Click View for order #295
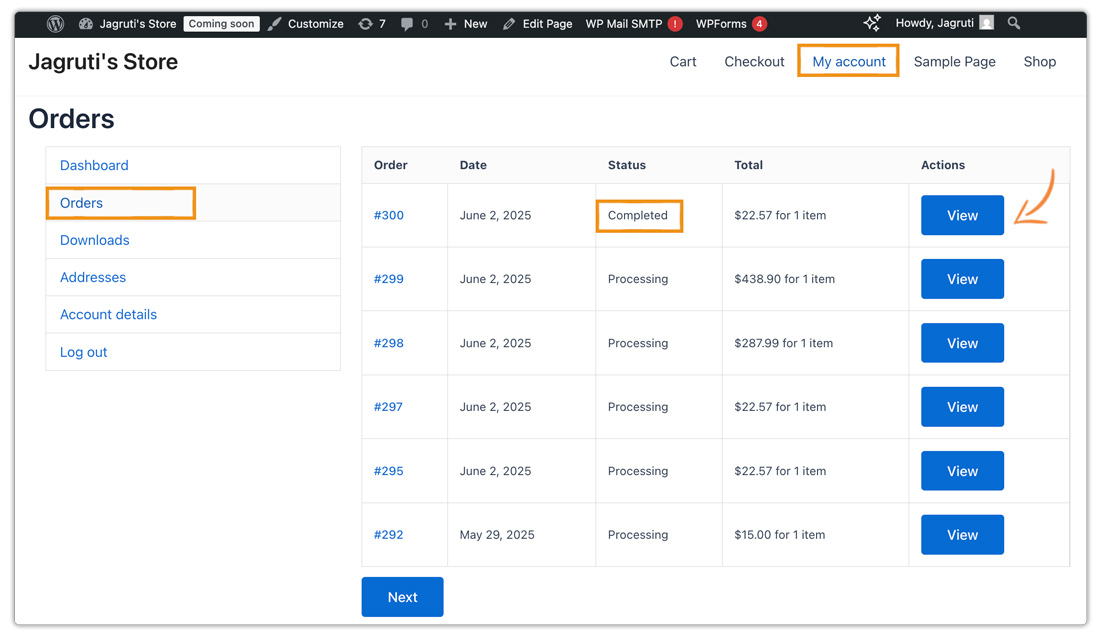 tap(962, 471)
